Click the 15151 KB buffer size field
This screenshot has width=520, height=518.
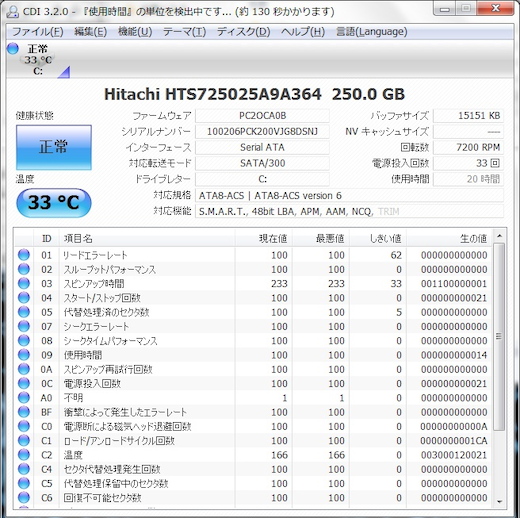(468, 116)
